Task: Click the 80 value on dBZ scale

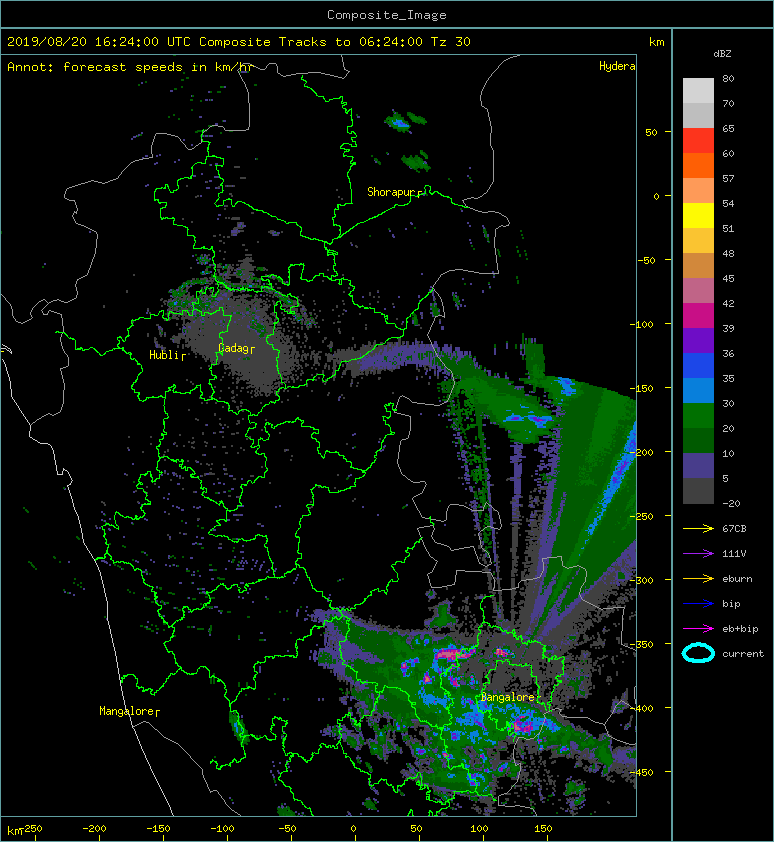Action: pos(728,78)
